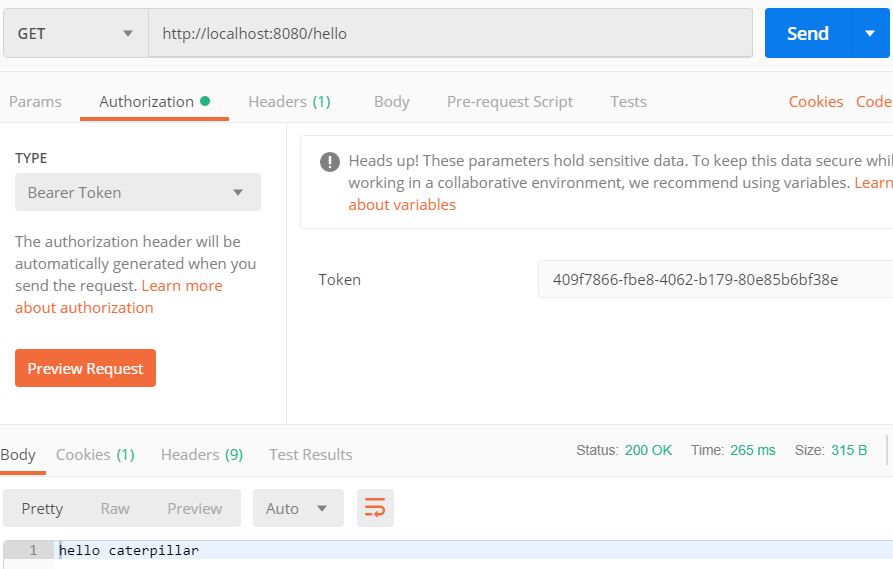The height and width of the screenshot is (569, 893).
Task: Open the Tests tab
Action: pos(628,101)
